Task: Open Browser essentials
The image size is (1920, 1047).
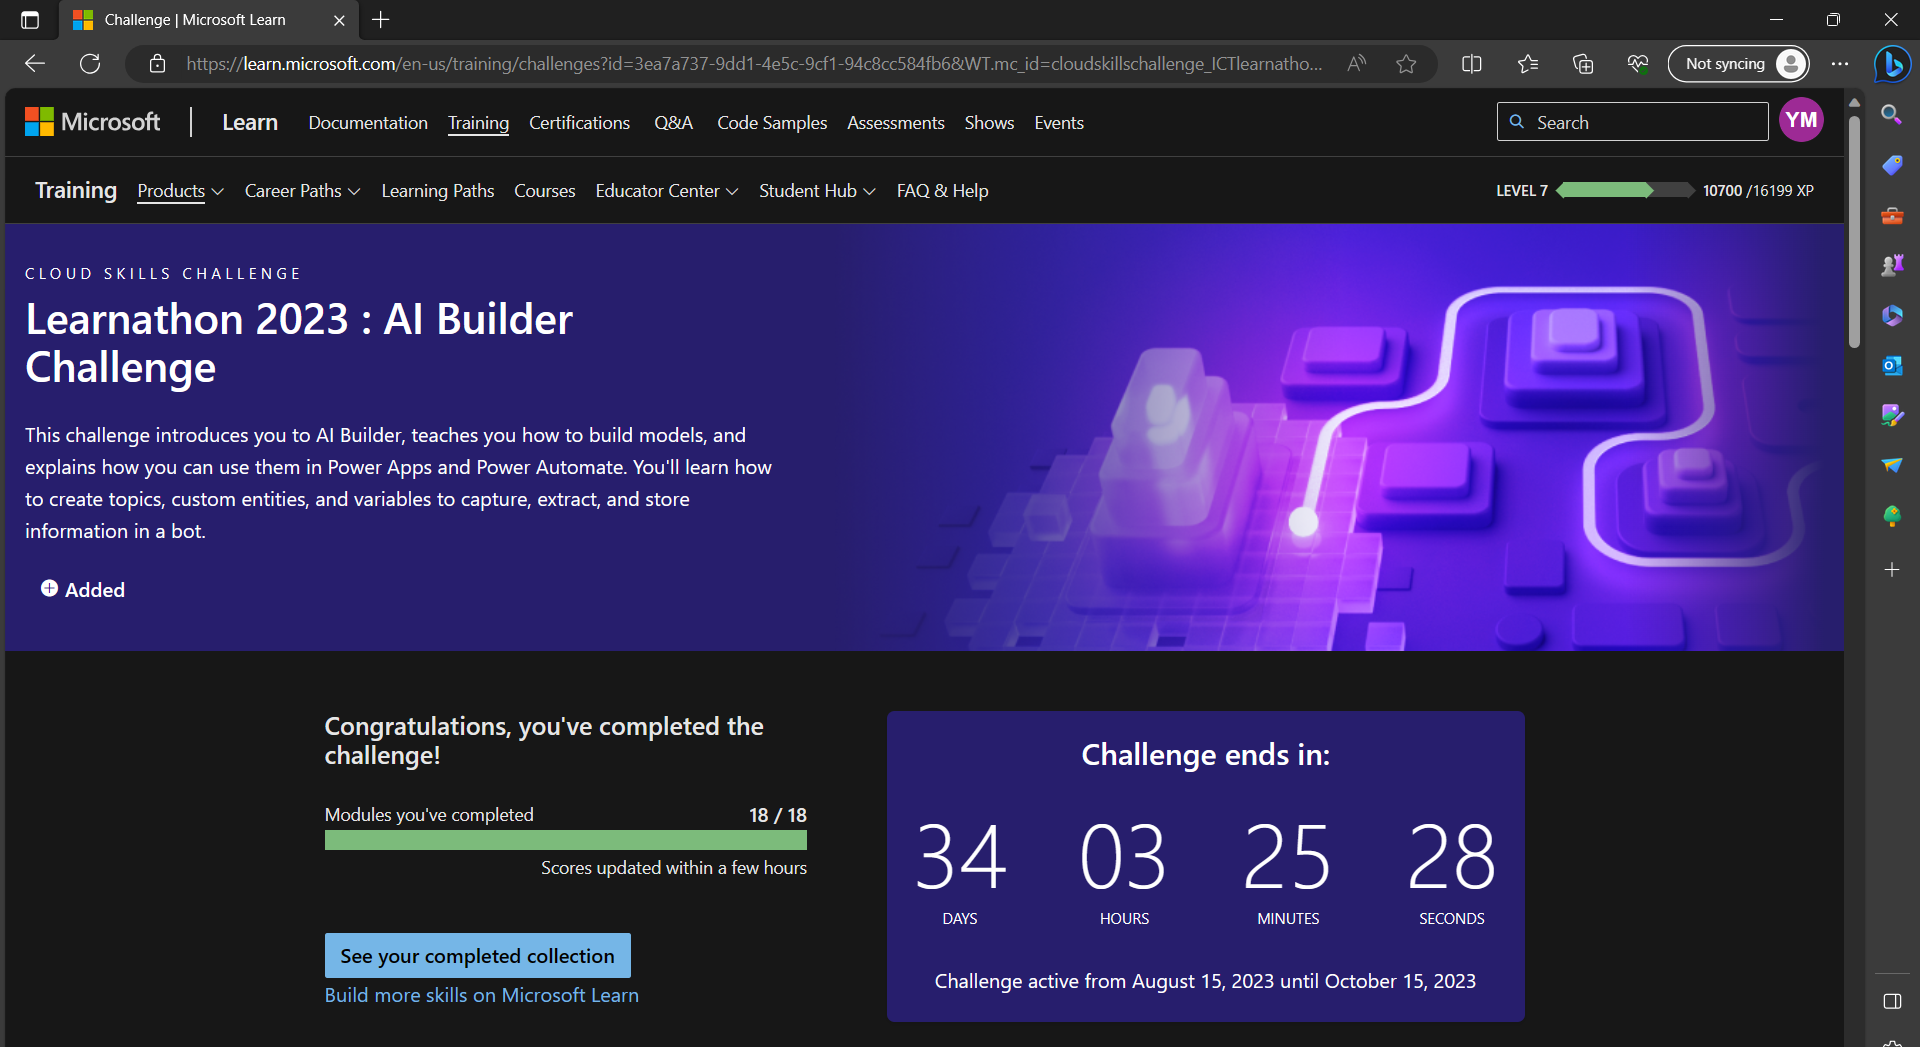Action: click(1637, 63)
